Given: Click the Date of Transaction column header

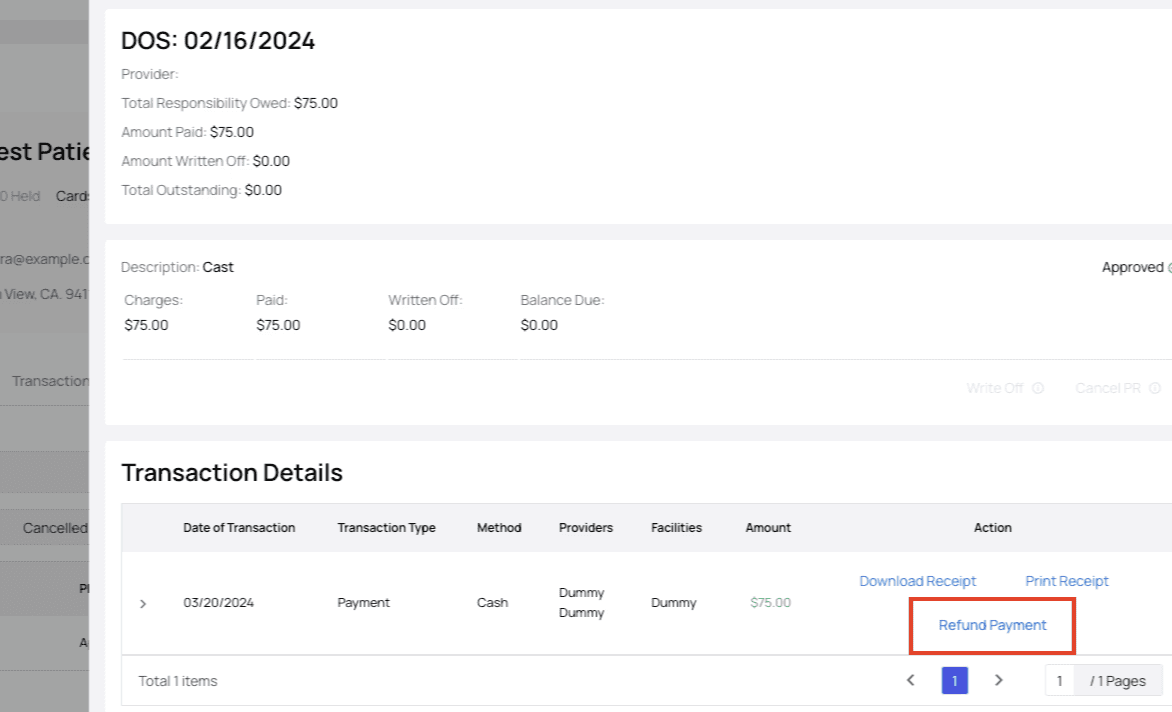Looking at the screenshot, I should (239, 528).
